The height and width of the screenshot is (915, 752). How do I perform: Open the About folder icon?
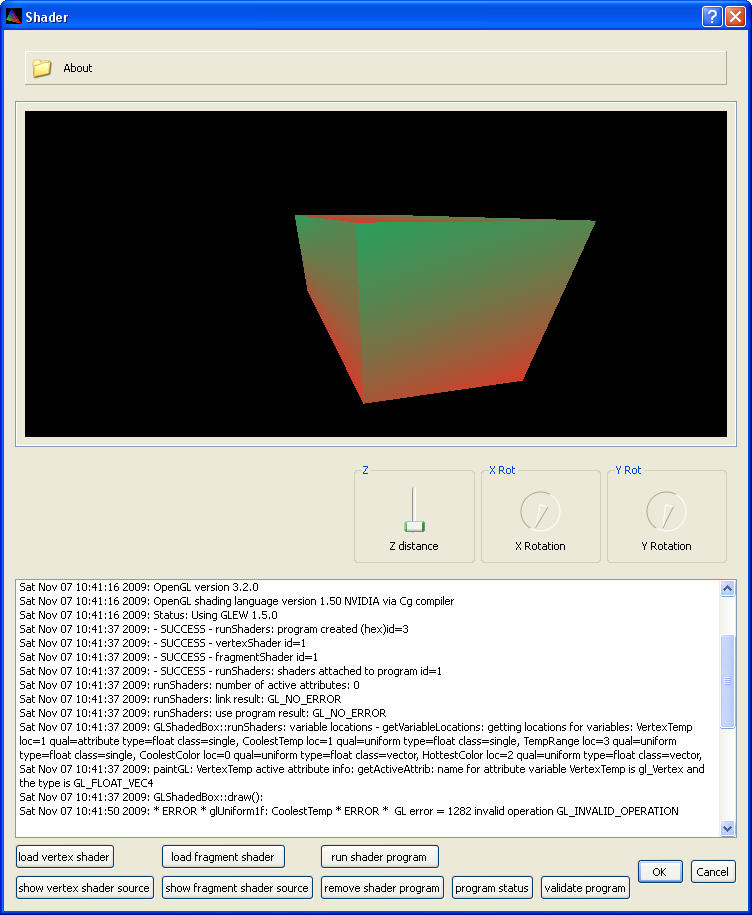point(42,68)
